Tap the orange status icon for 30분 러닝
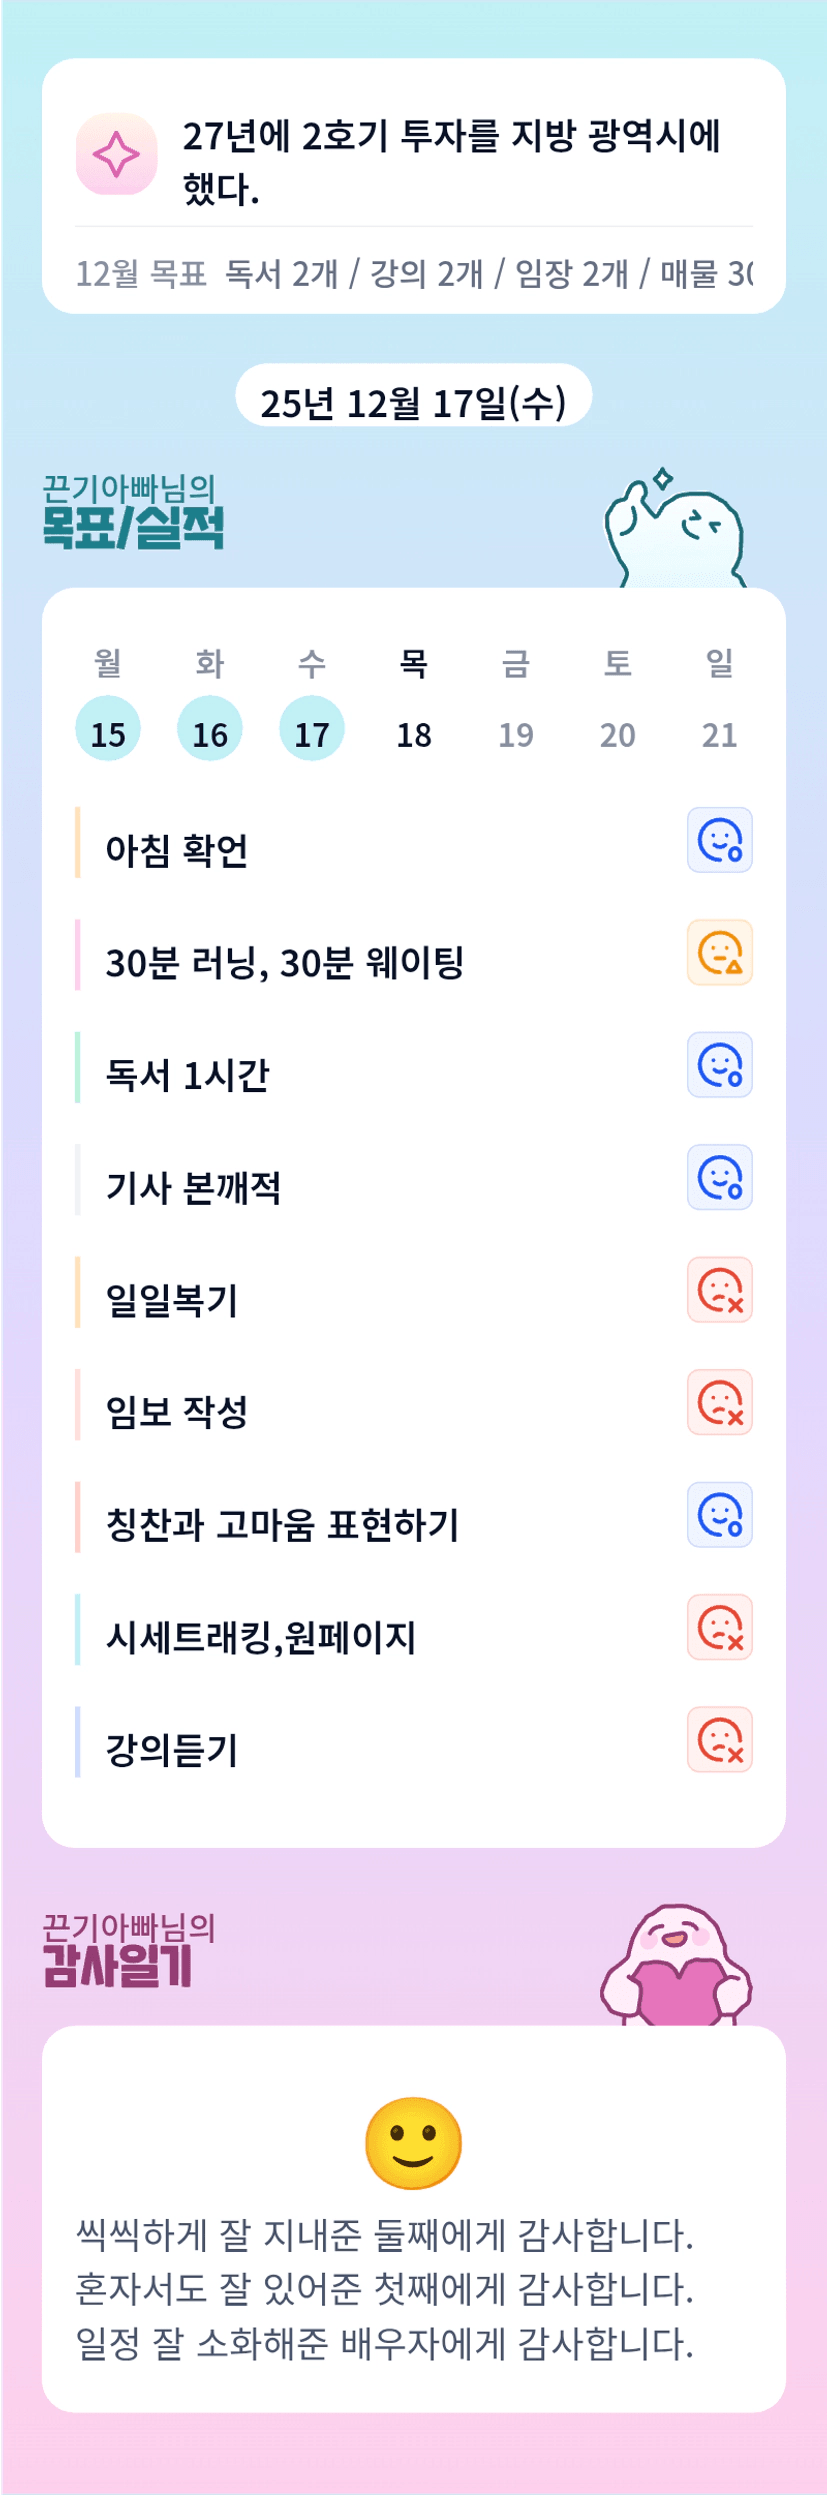 (x=719, y=952)
